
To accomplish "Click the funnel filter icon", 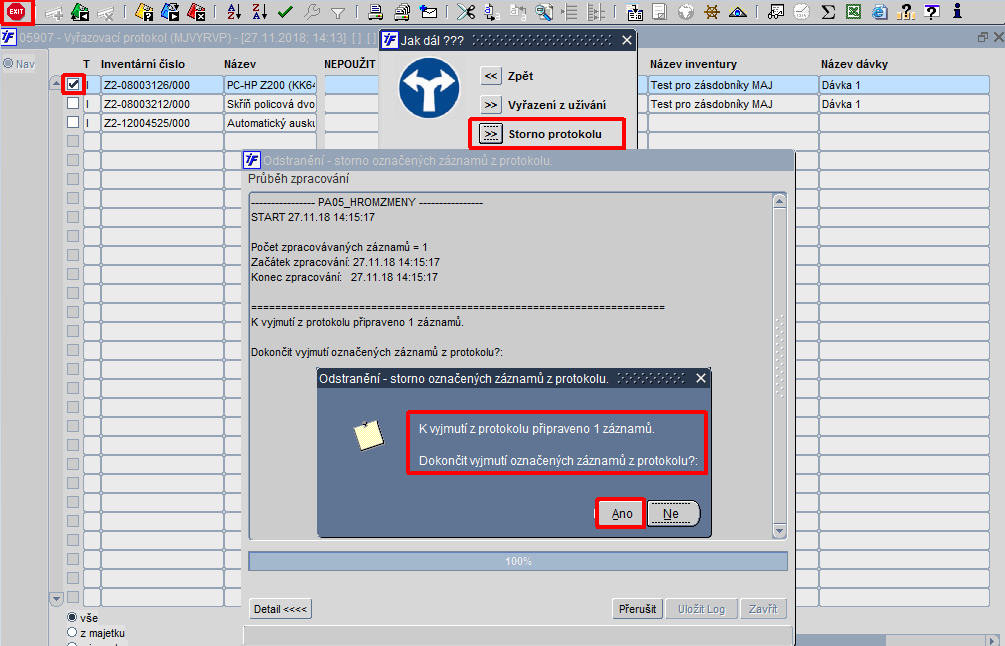I will click(338, 12).
